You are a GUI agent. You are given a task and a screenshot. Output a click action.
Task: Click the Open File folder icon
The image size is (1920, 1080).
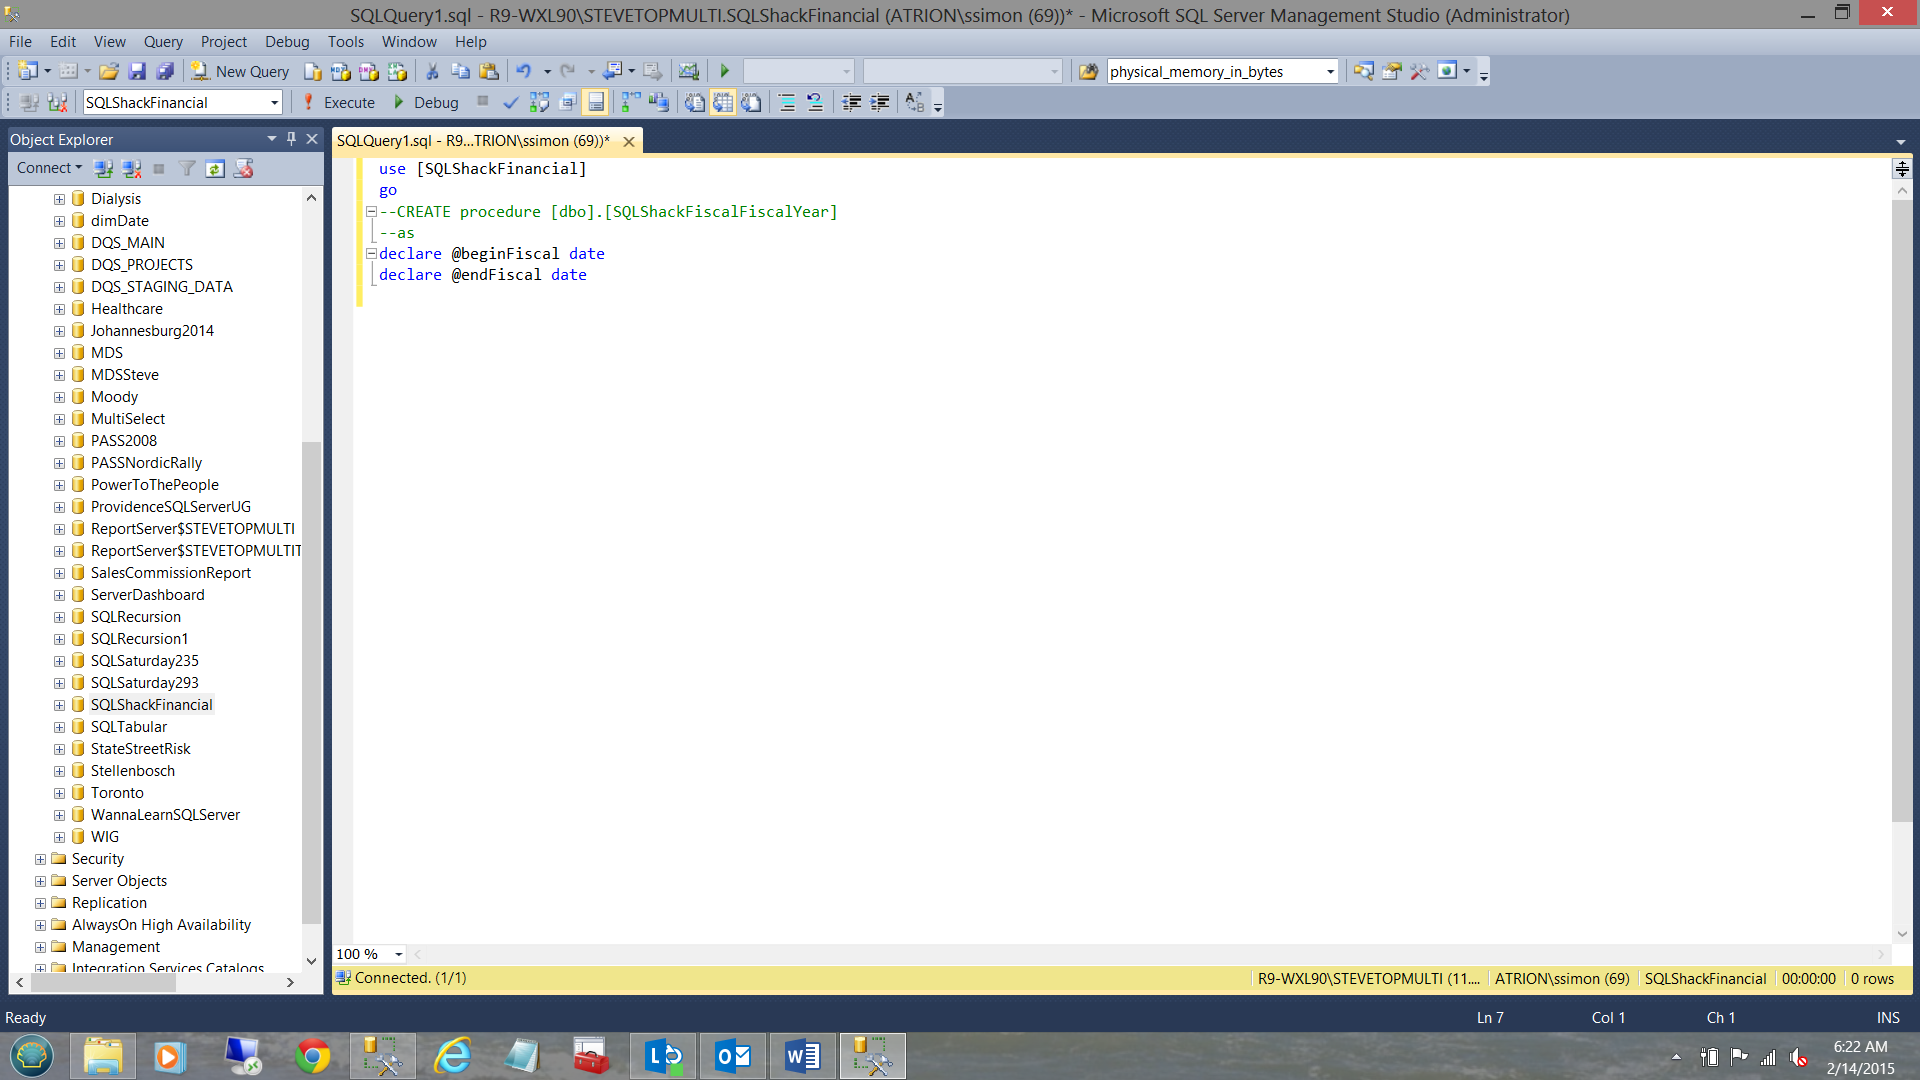pos(109,71)
